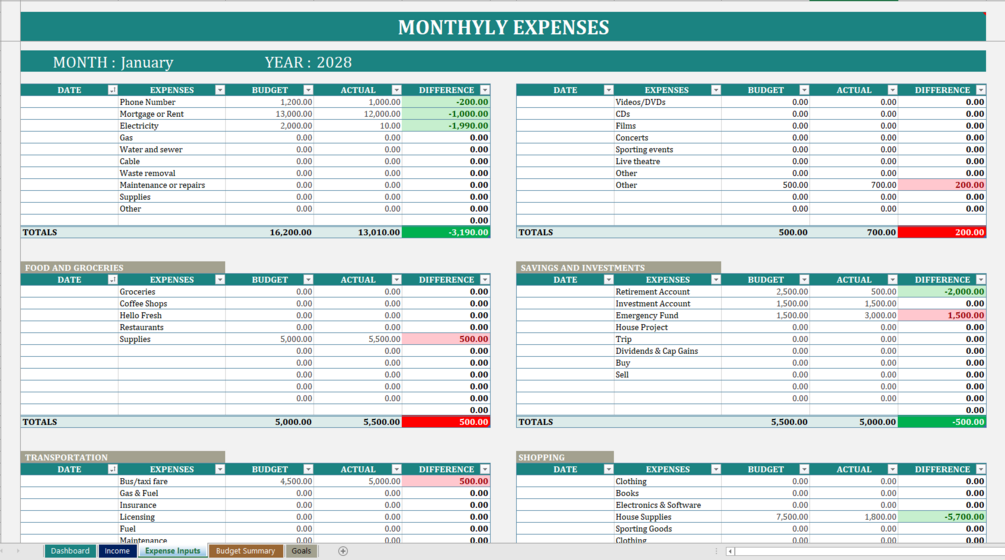This screenshot has height=560, width=1005.
Task: Open BUDGET filter in Phone Number table
Action: tap(308, 90)
